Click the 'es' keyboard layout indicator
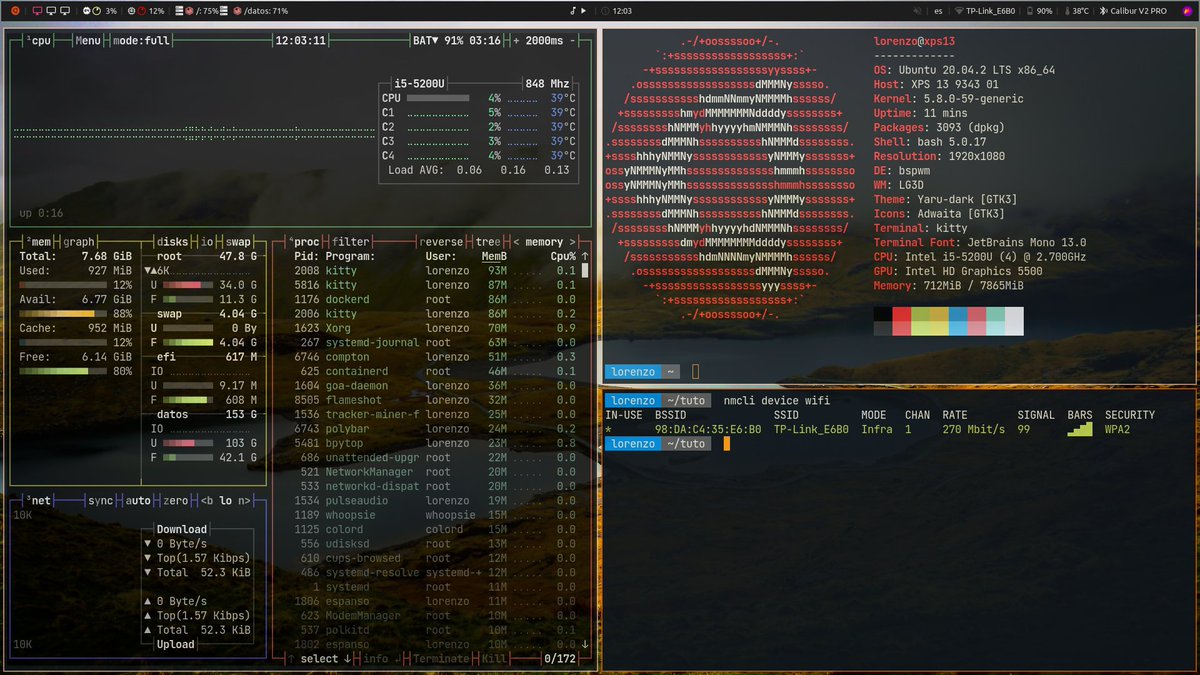This screenshot has height=675, width=1200. [938, 11]
